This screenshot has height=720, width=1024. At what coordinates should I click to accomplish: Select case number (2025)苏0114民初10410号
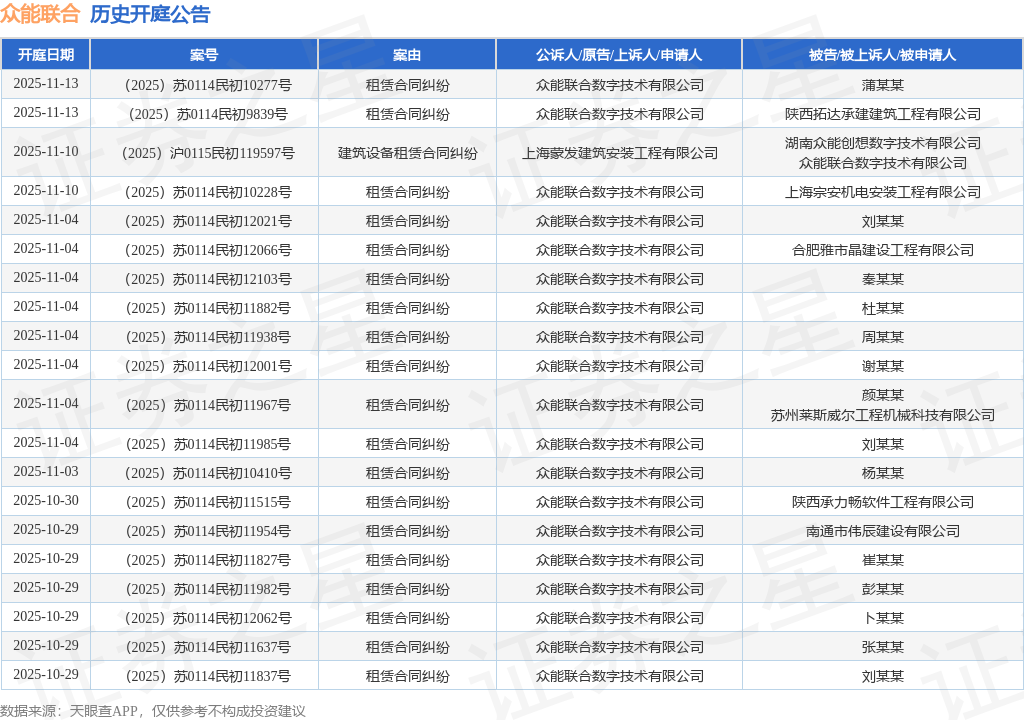pos(208,472)
